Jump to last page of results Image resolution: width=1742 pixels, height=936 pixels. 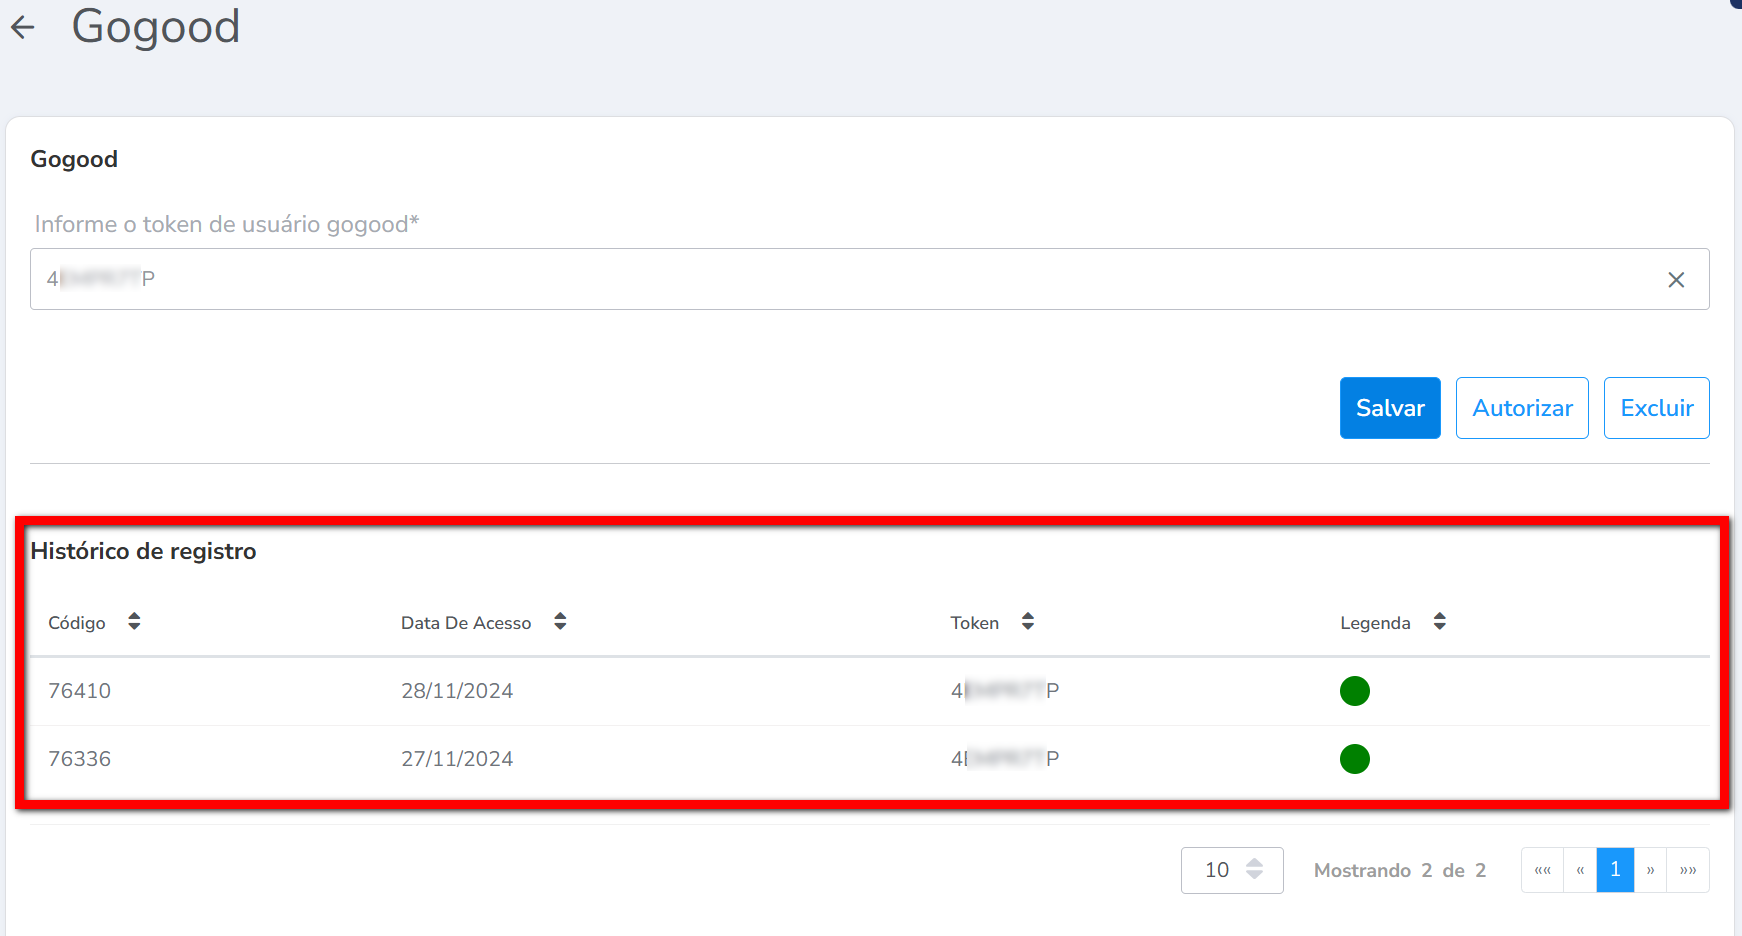coord(1688,870)
